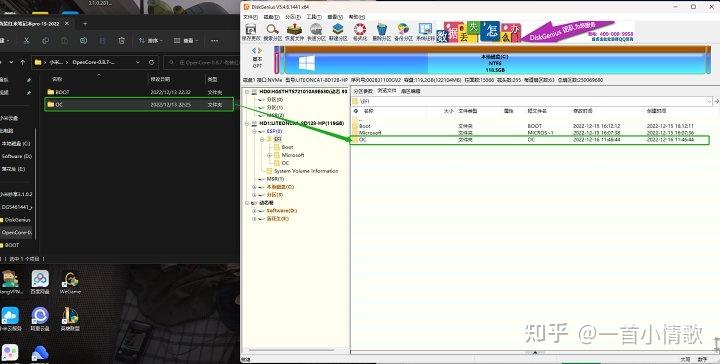The image size is (720, 364).
Task: Click the next disk arrow above GPT label
Action: click(x=260, y=50)
